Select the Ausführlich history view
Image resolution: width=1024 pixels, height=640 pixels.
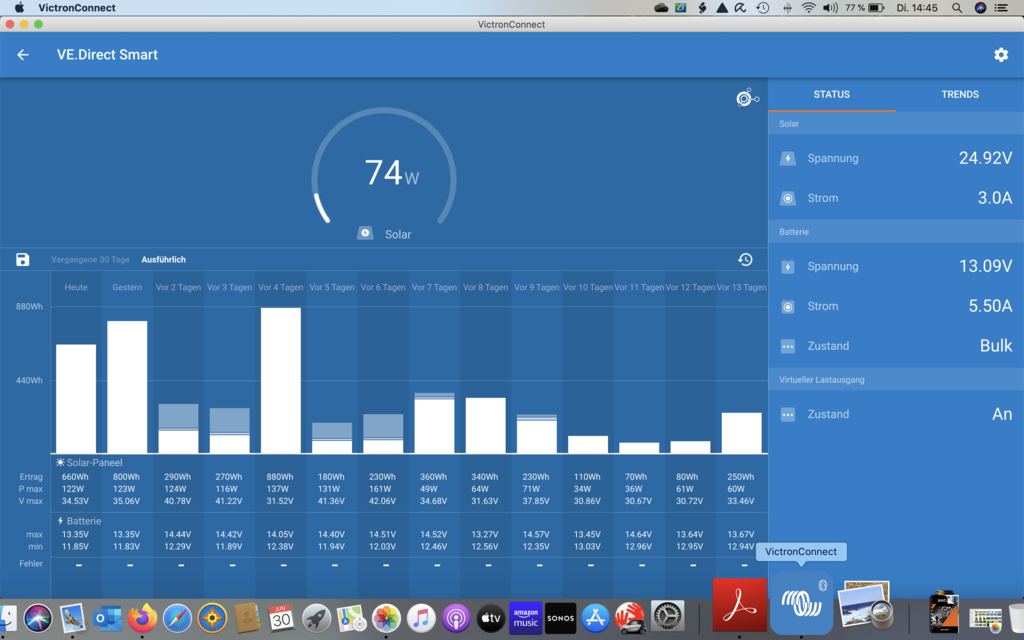point(163,260)
